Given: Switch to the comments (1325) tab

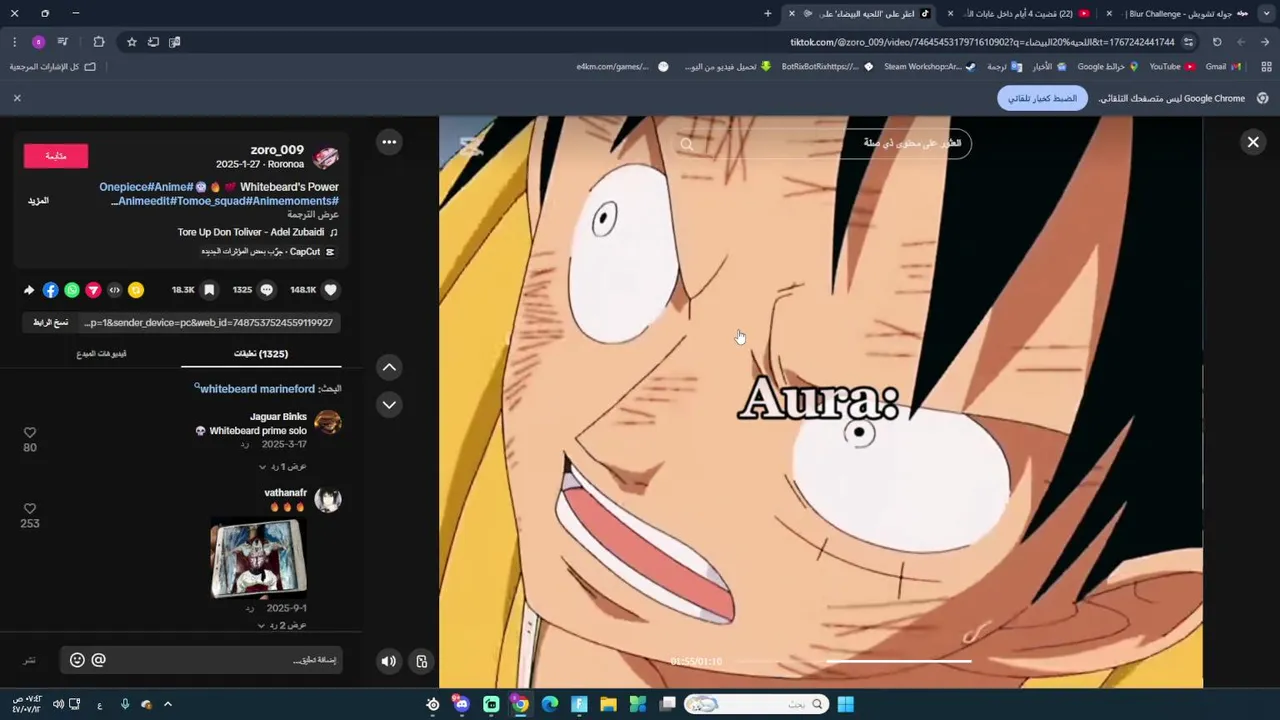Looking at the screenshot, I should click(x=261, y=354).
